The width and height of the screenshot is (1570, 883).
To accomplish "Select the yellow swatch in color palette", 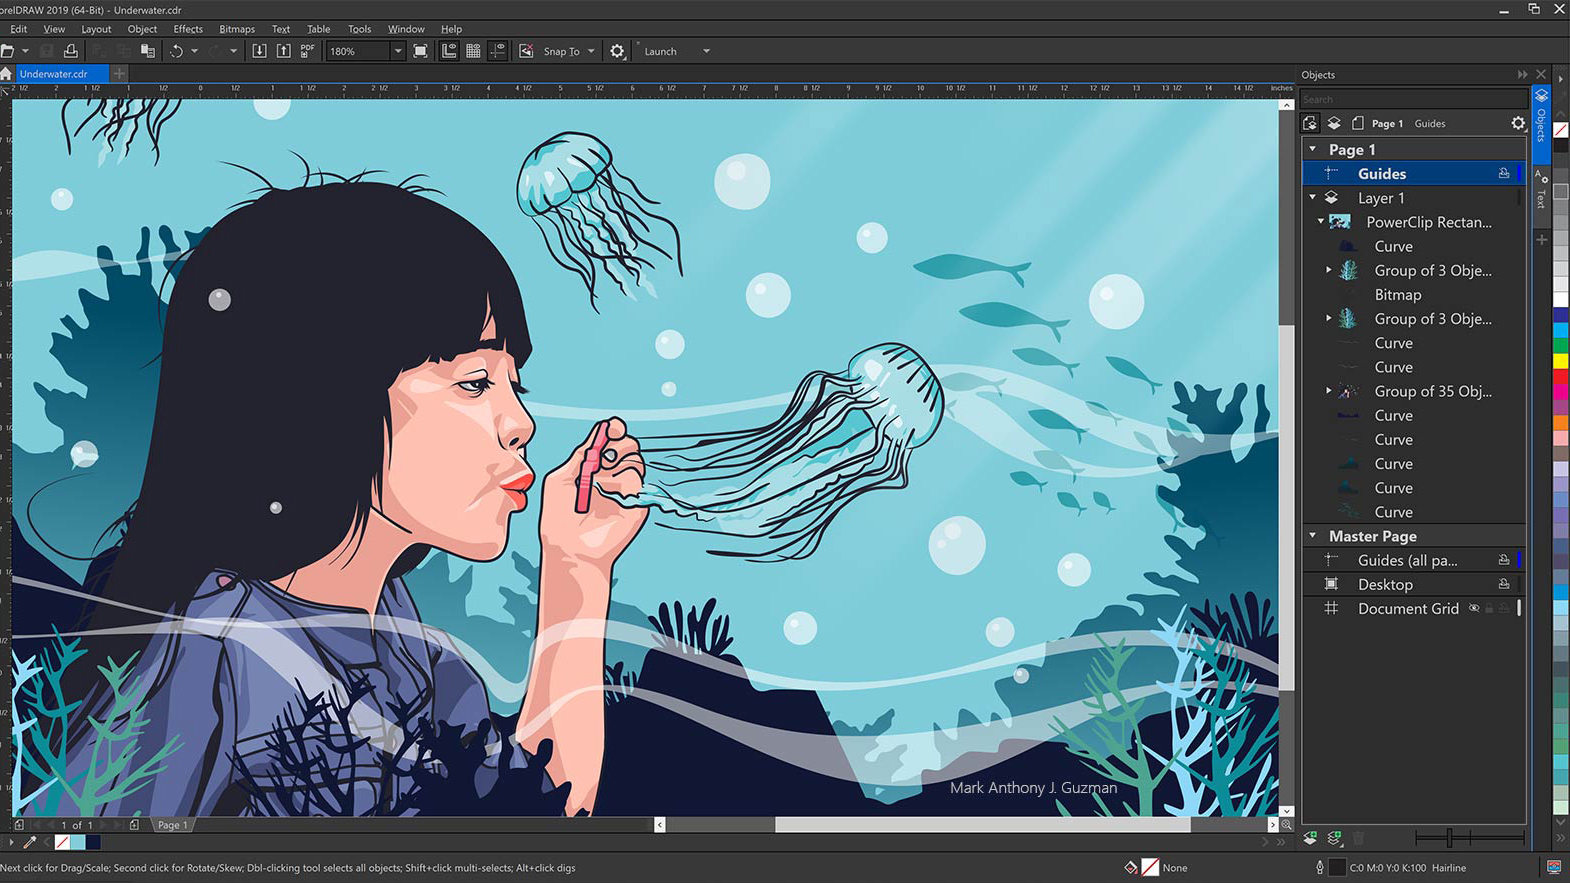I will point(1560,360).
